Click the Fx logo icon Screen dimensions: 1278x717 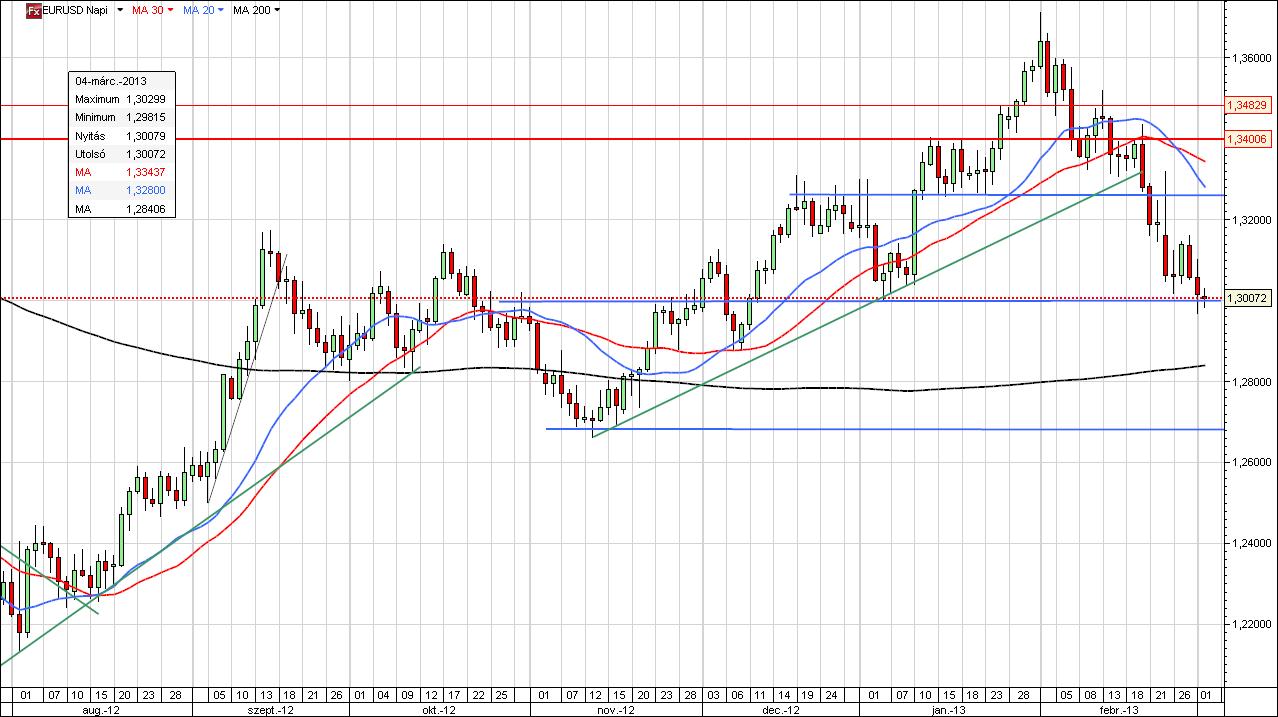click(x=32, y=11)
